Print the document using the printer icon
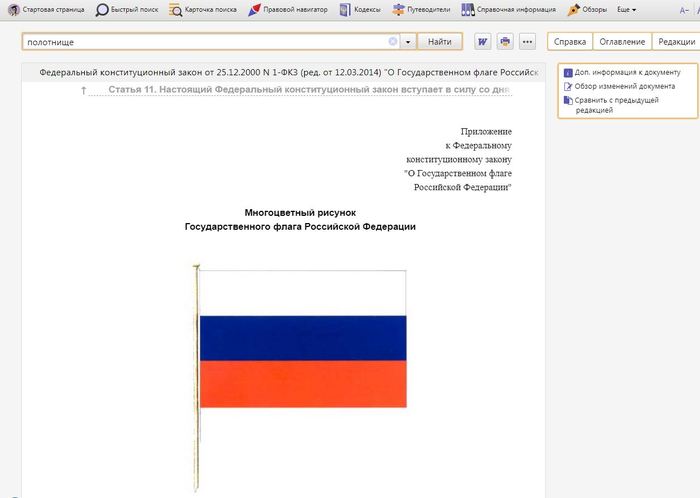The width and height of the screenshot is (700, 498). coord(505,42)
